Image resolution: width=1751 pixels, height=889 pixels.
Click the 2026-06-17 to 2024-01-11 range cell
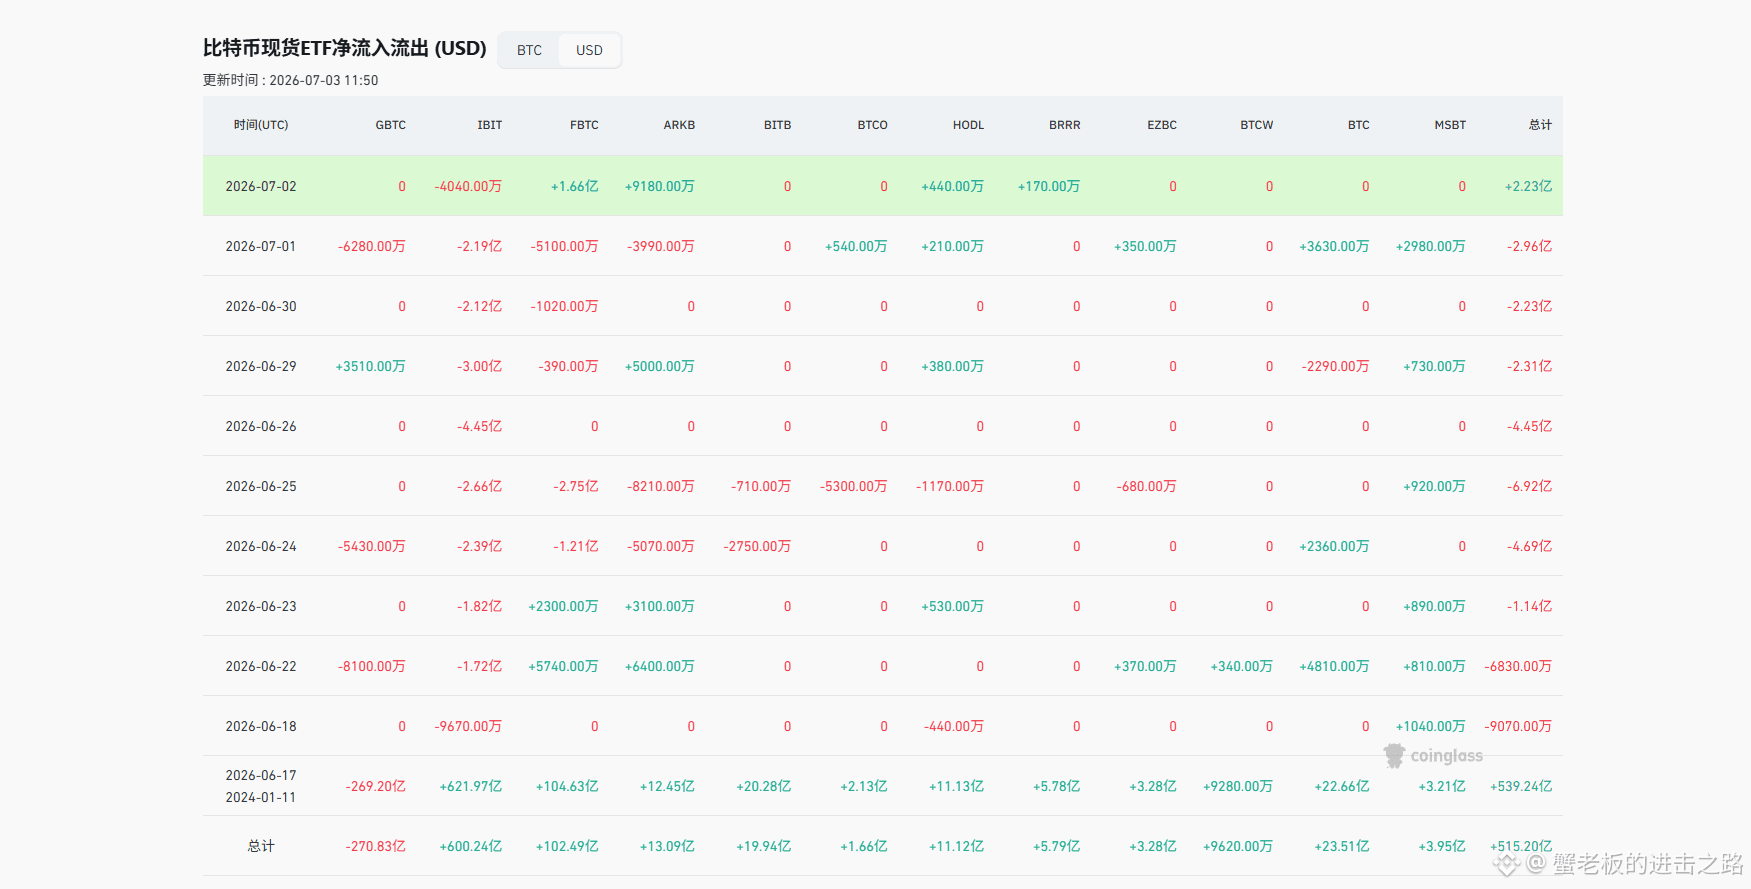(x=261, y=786)
